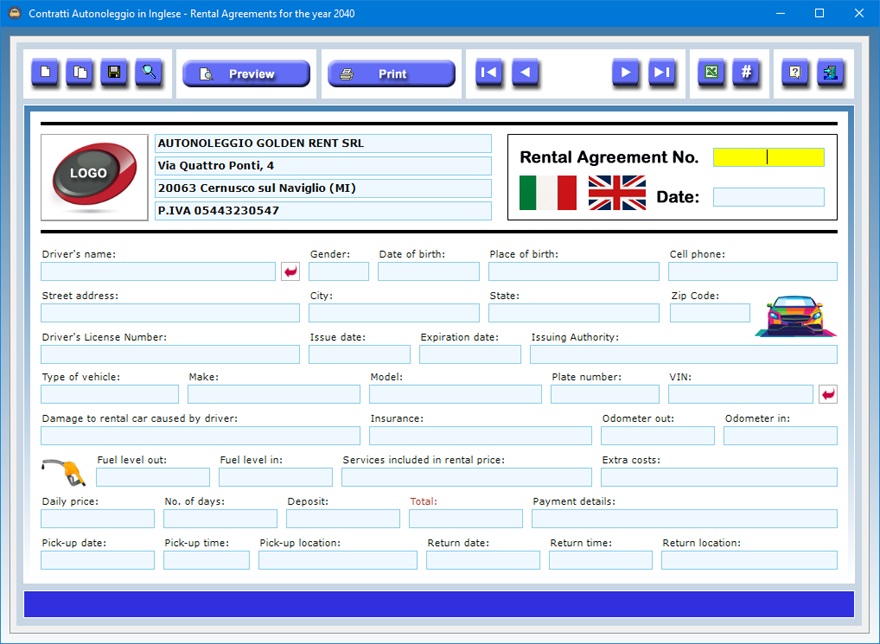Click the exit door icon
The width and height of the screenshot is (880, 644).
pos(830,73)
